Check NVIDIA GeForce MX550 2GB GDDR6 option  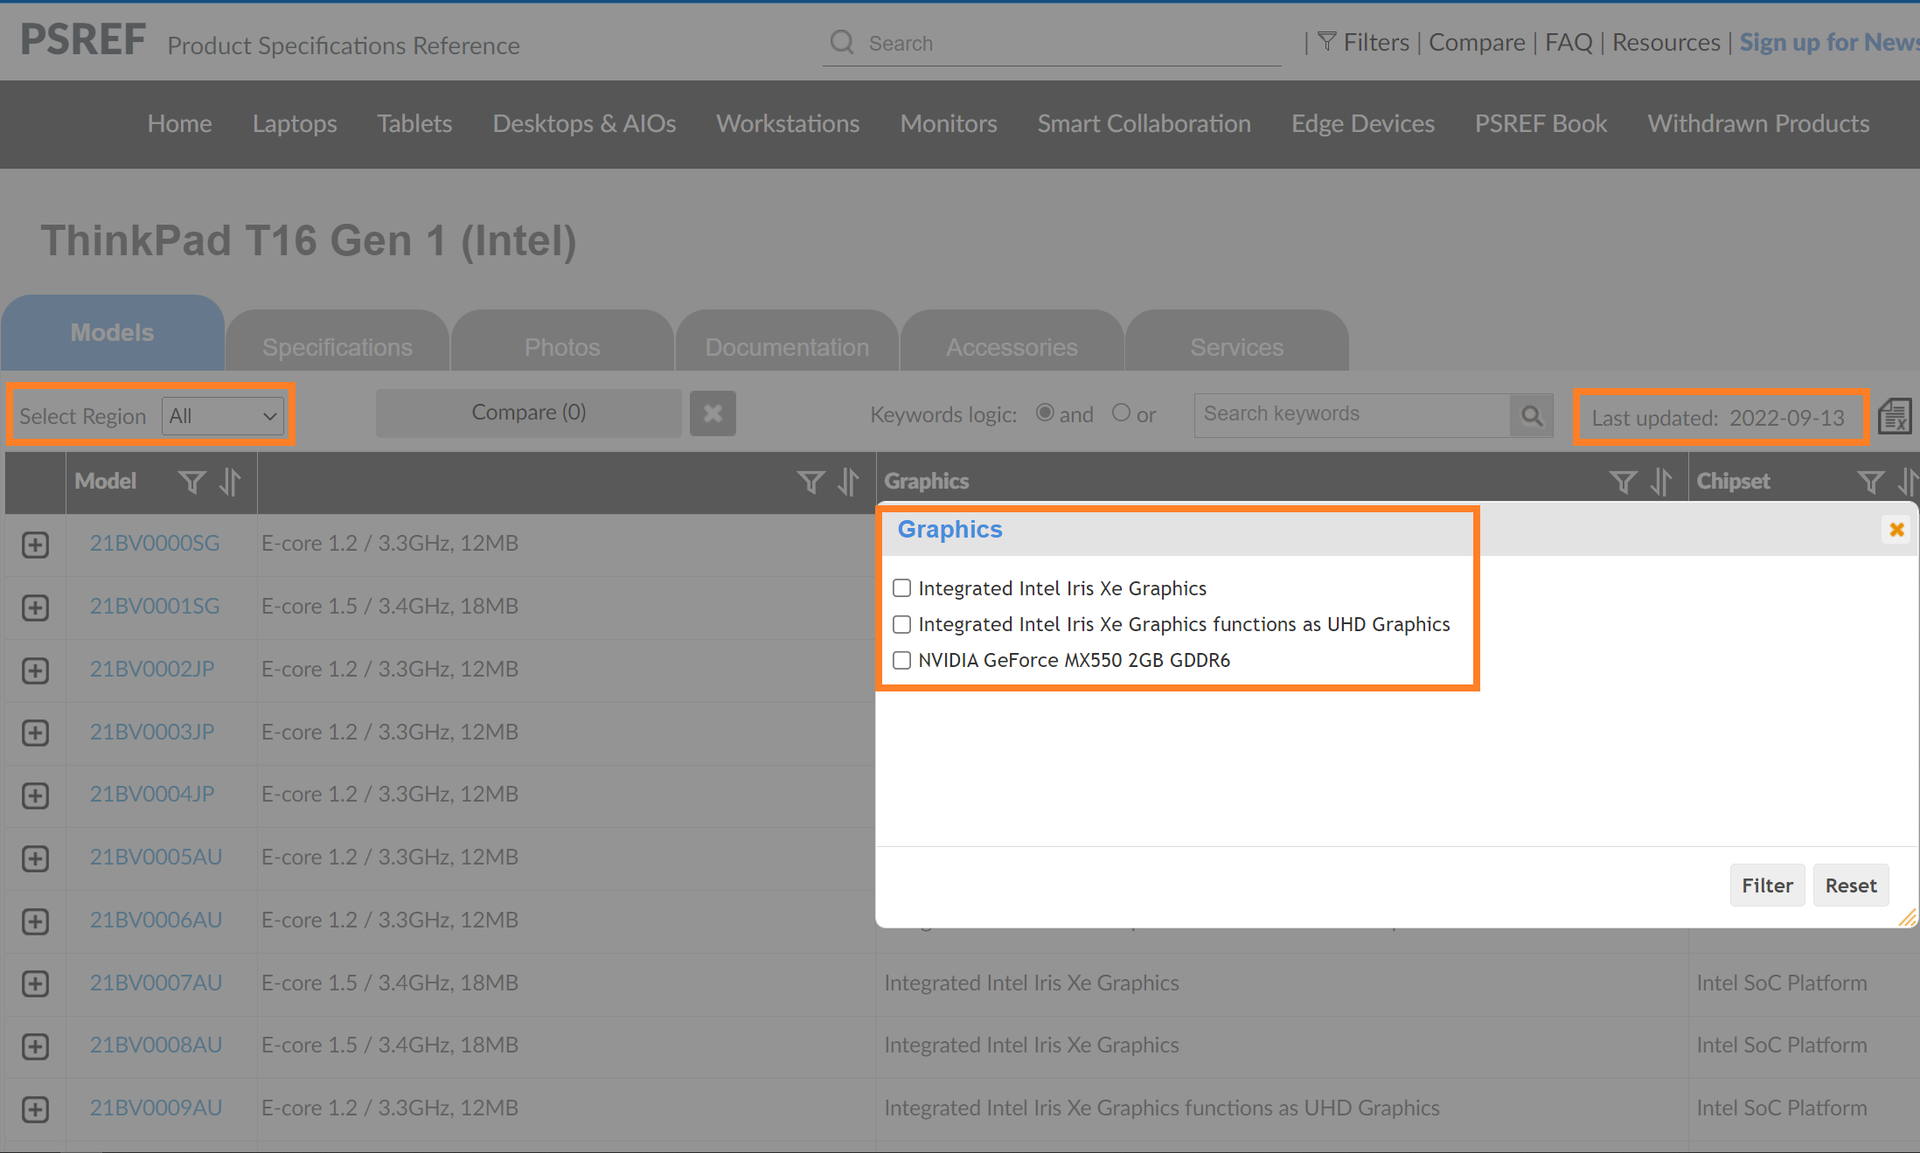tap(902, 660)
